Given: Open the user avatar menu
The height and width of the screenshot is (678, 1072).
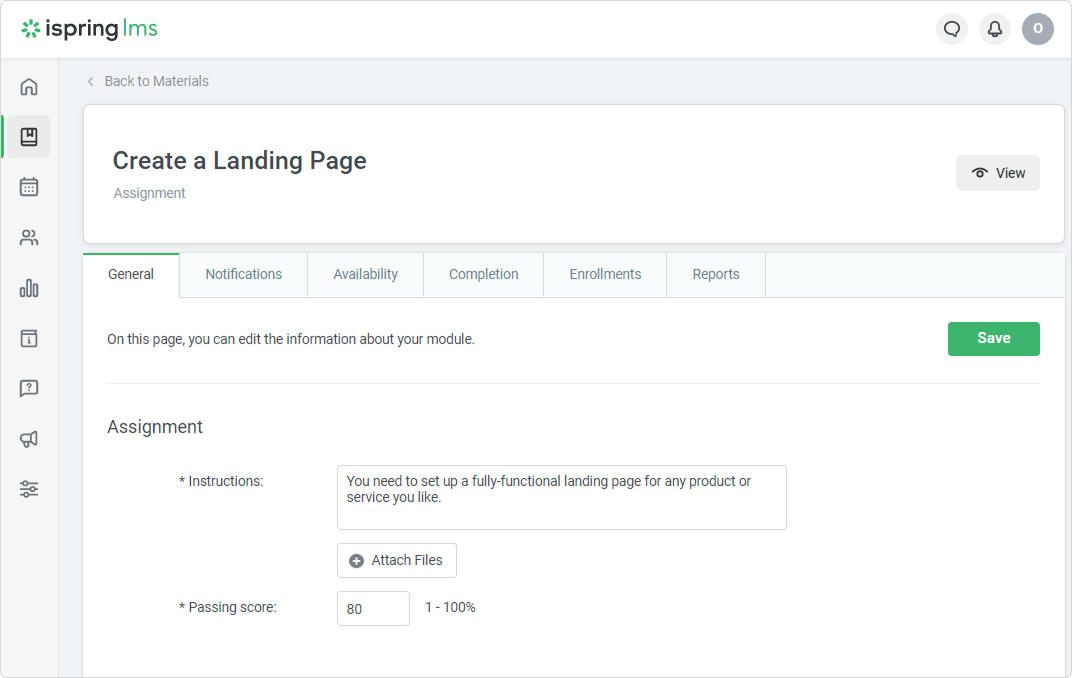Looking at the screenshot, I should 1037,29.
